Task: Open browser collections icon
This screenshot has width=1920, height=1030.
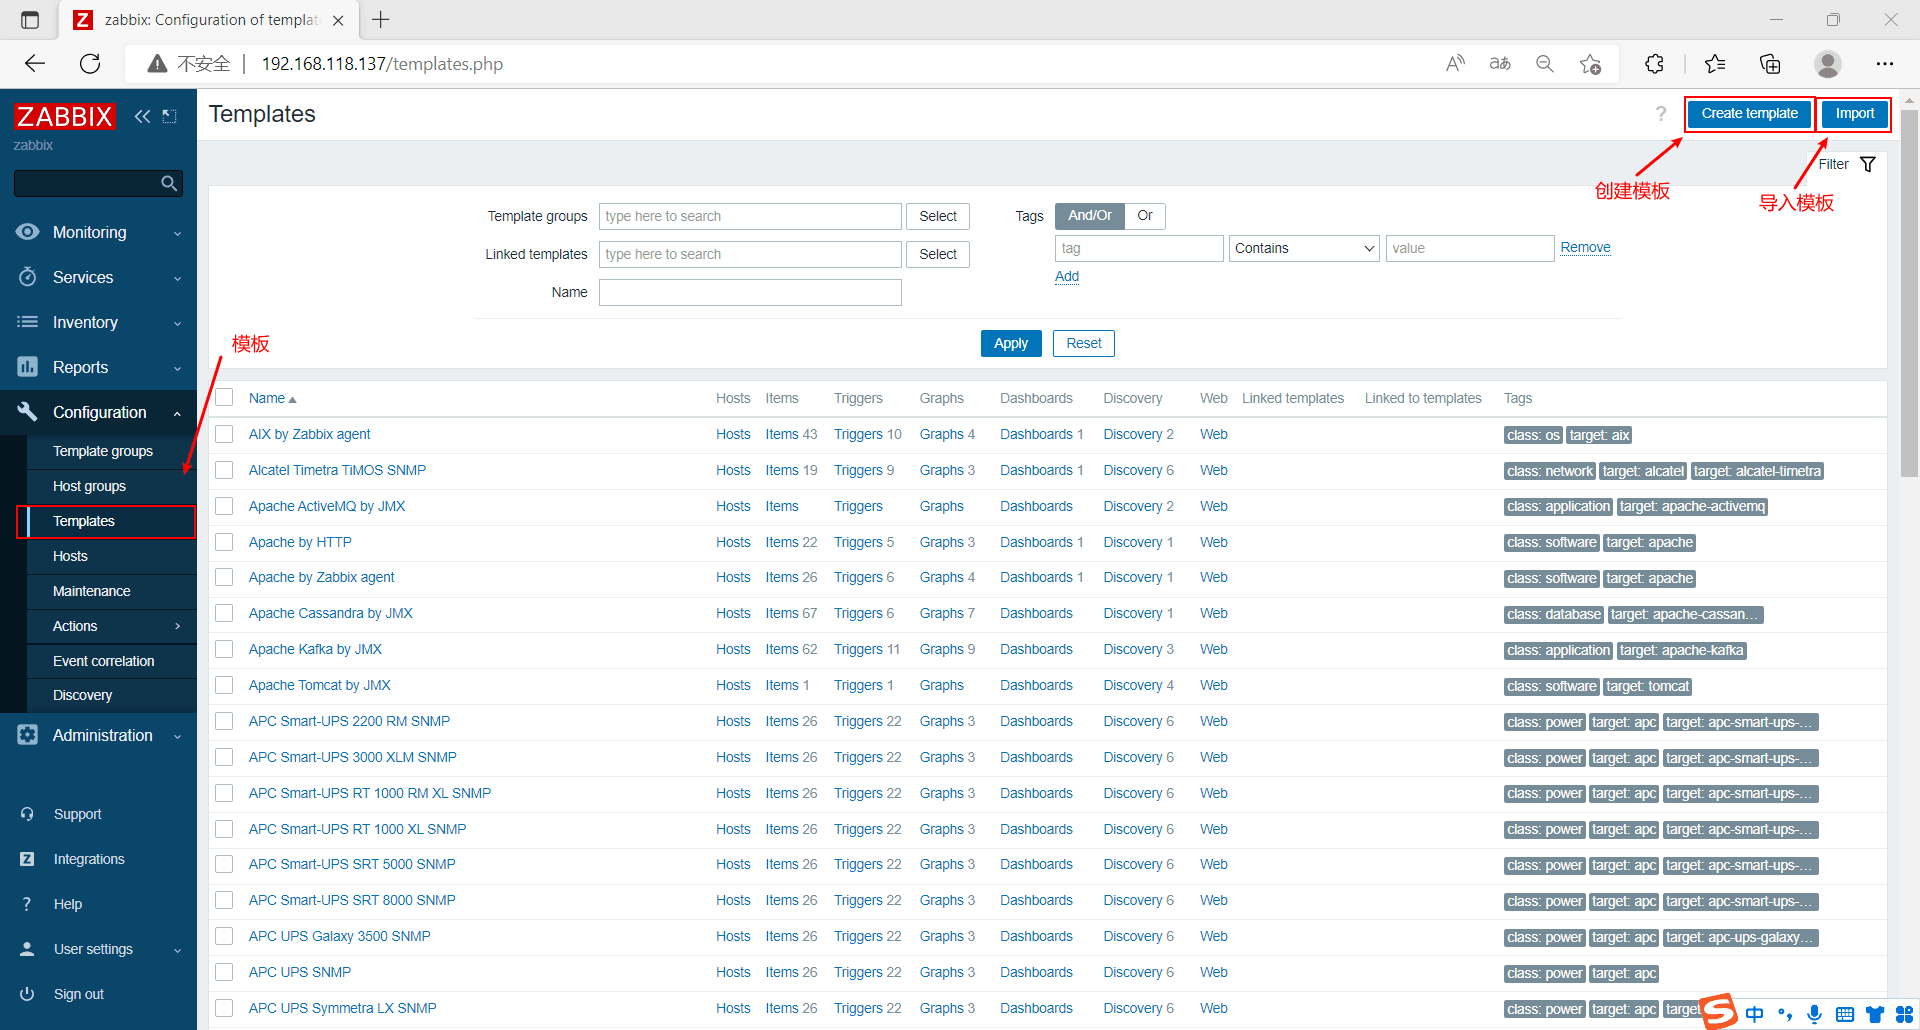Action: [1770, 64]
